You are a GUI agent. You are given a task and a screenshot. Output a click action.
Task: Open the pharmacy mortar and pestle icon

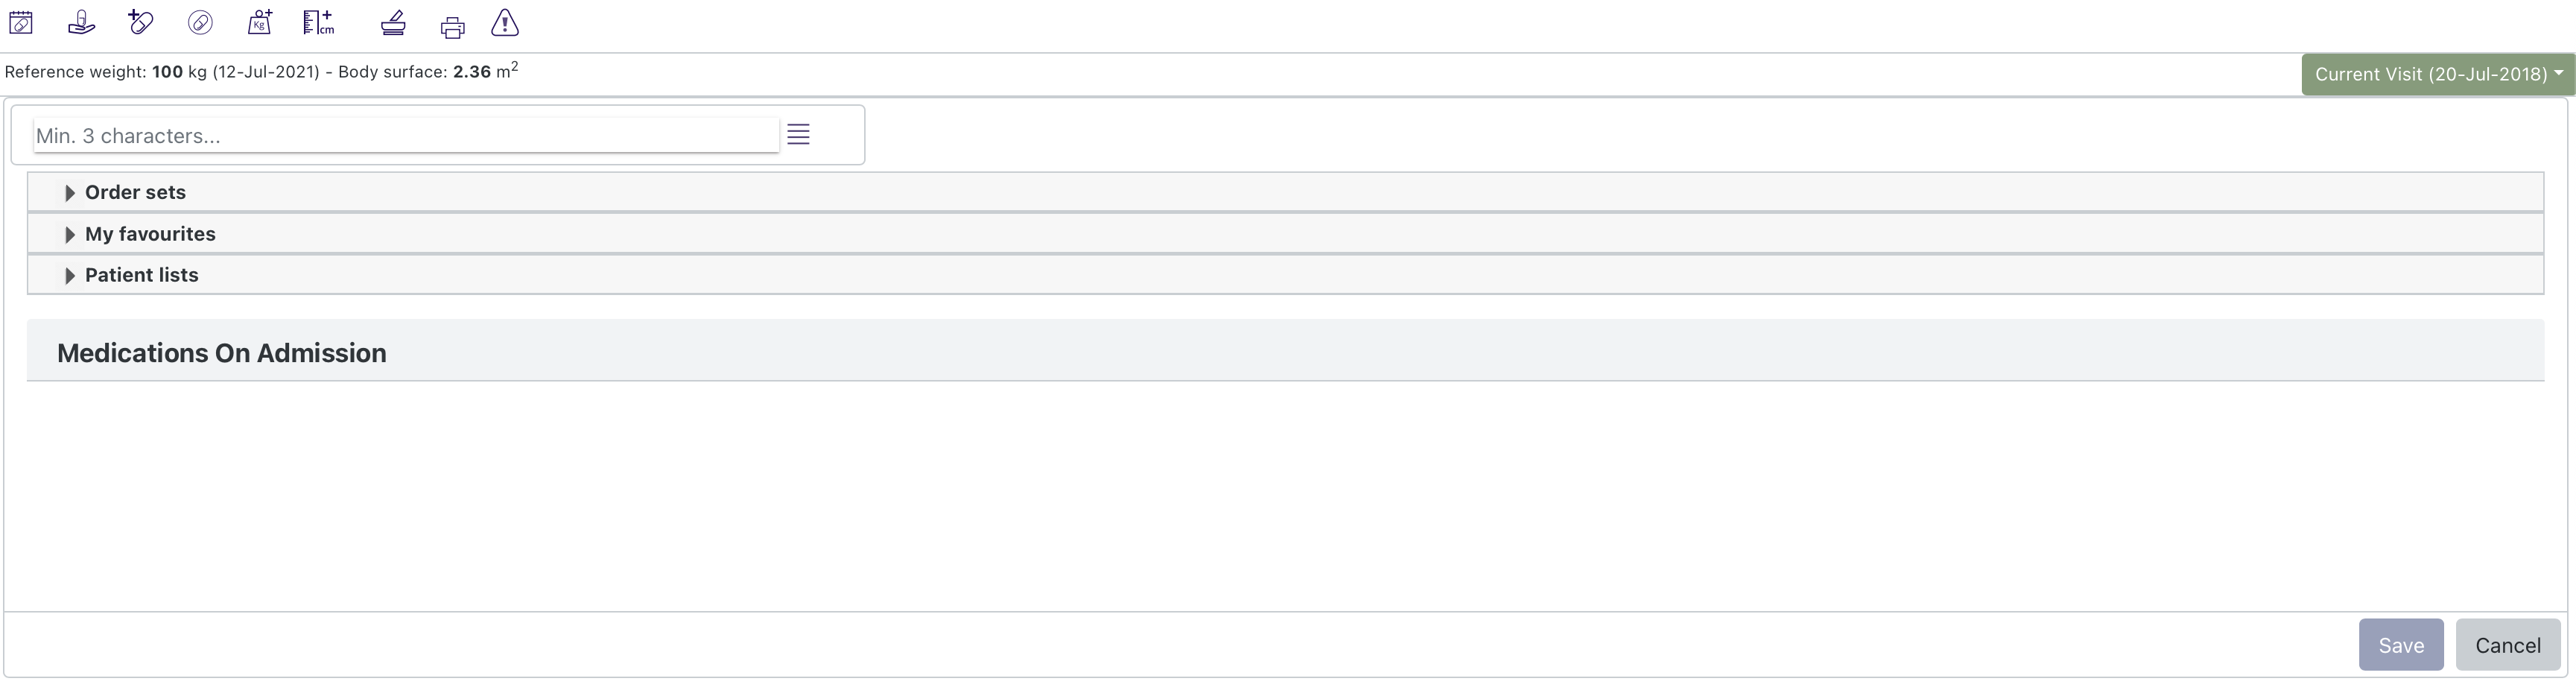pyautogui.click(x=393, y=24)
